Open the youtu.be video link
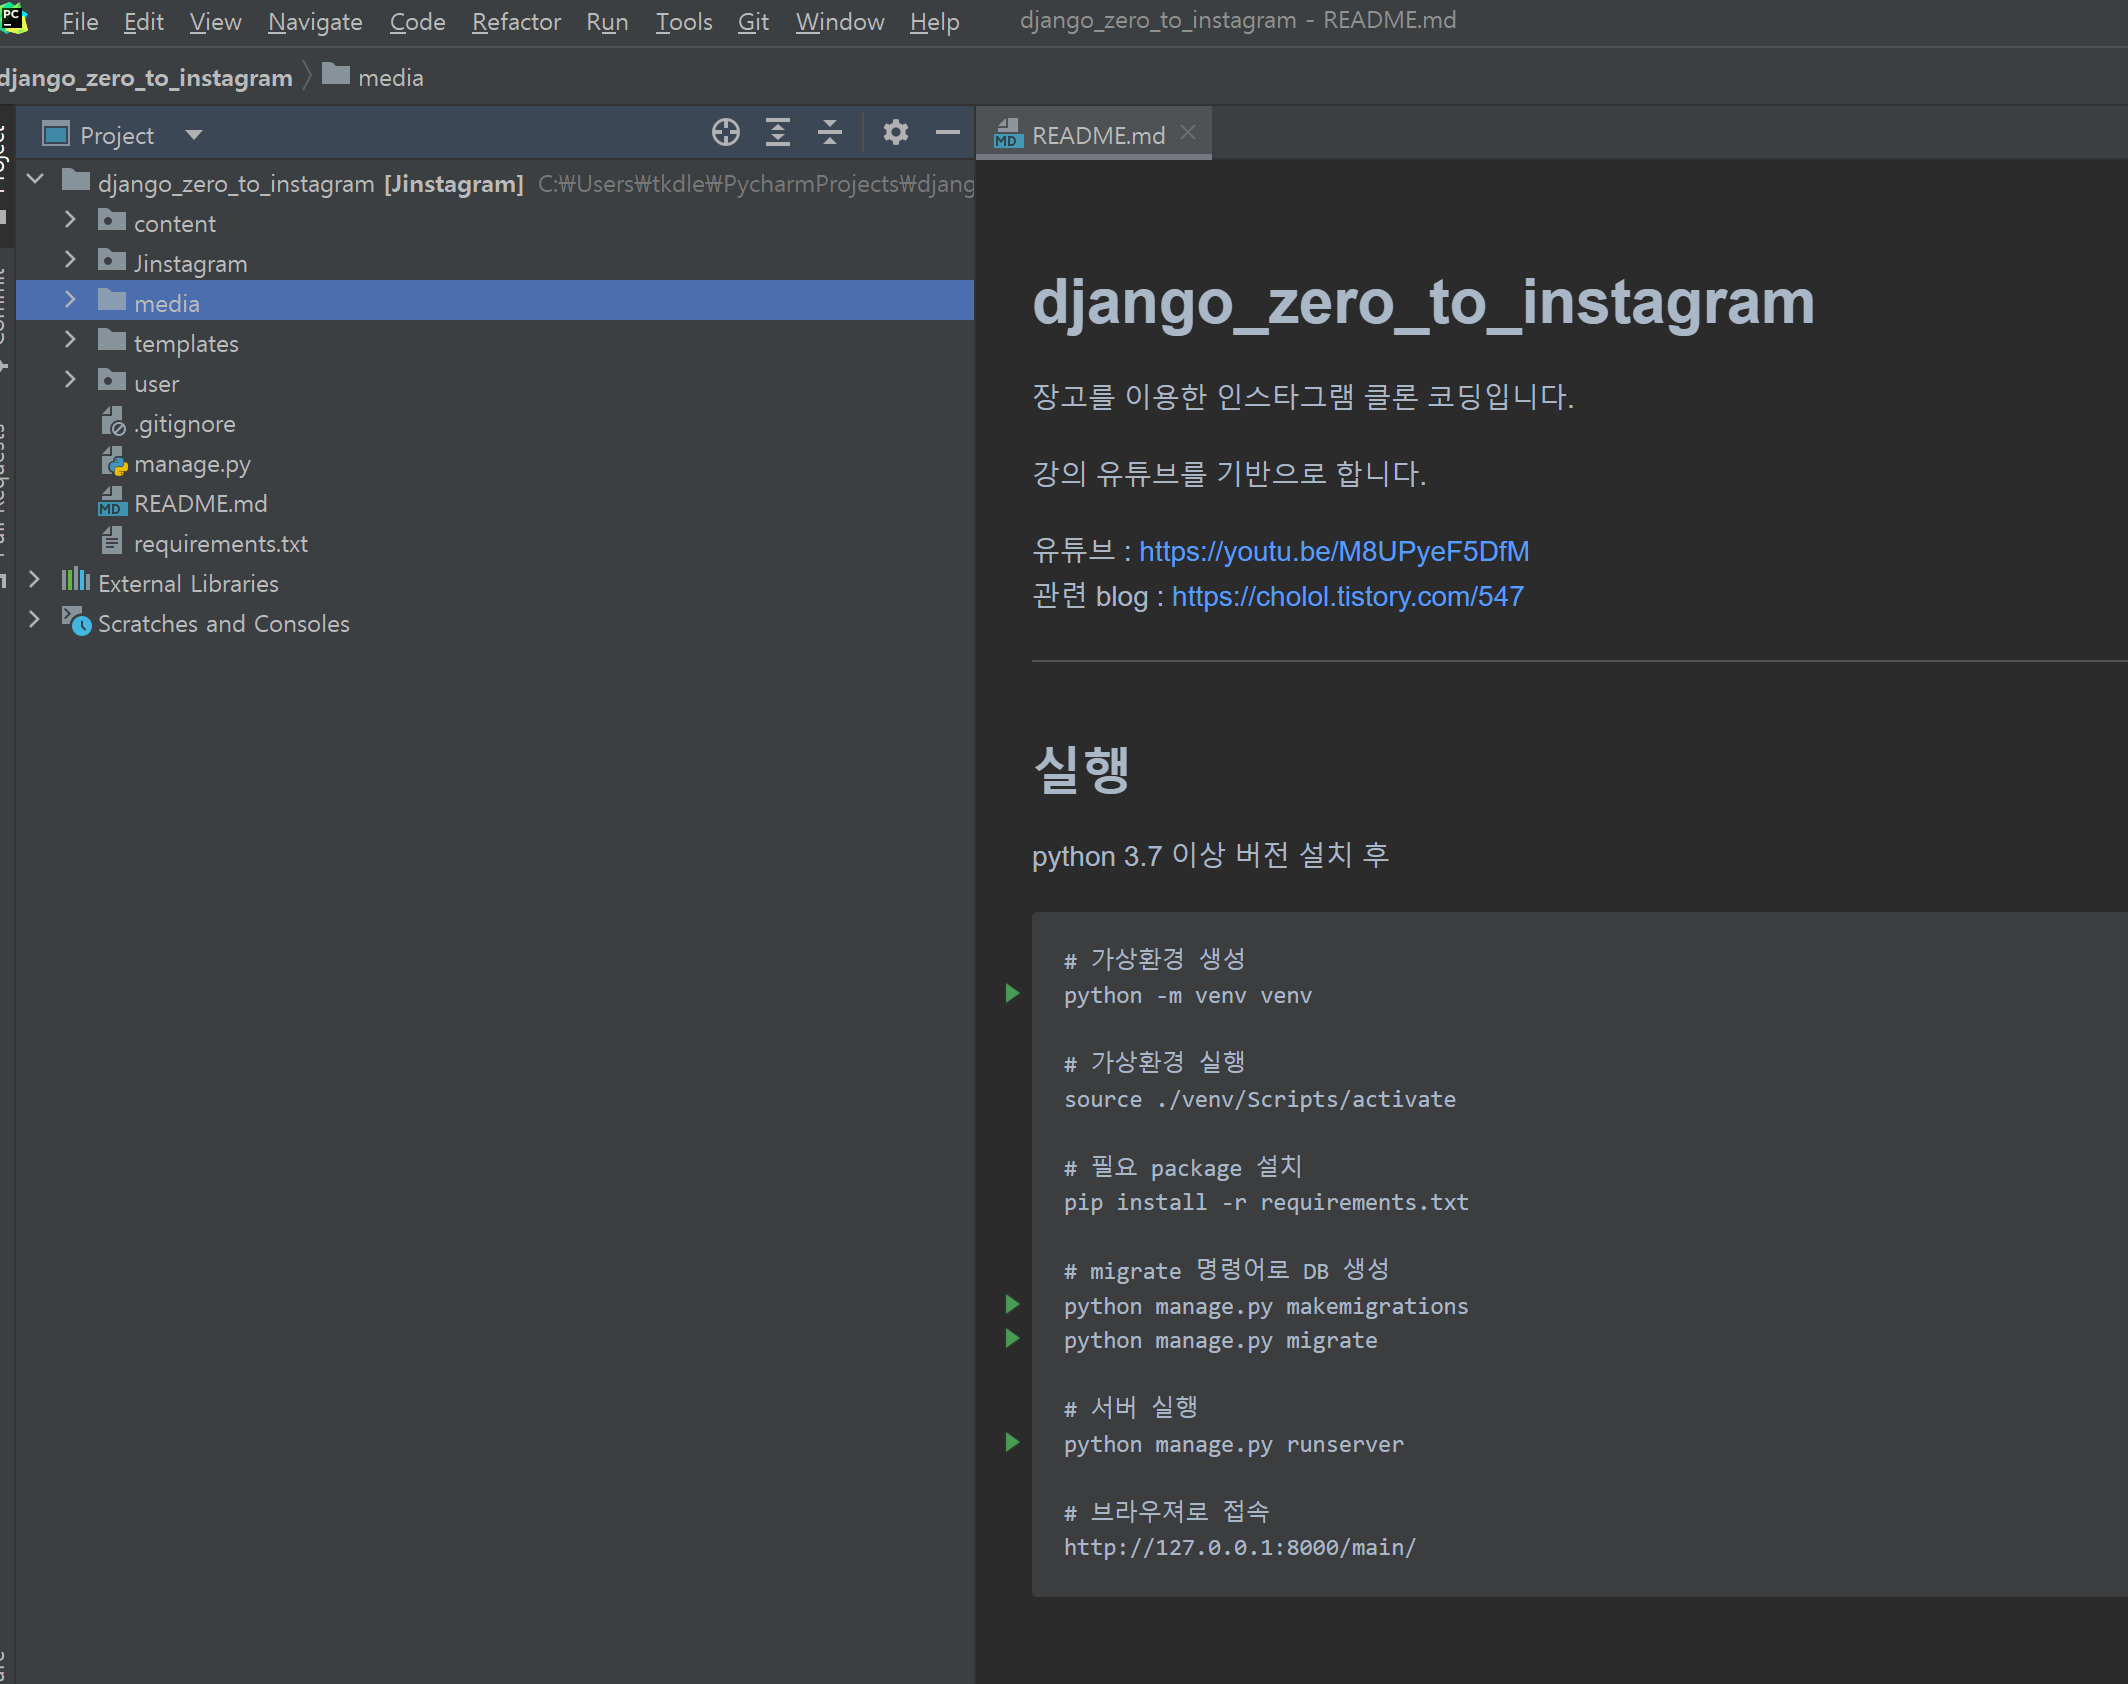This screenshot has width=2128, height=1684. coord(1333,552)
